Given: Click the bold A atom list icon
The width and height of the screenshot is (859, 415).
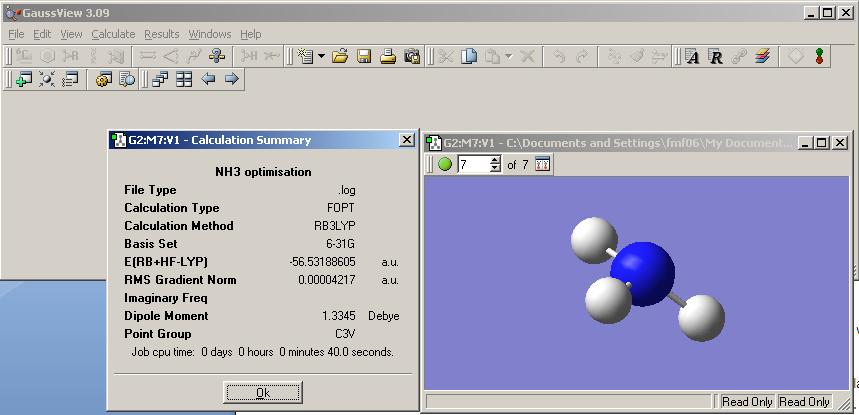Looking at the screenshot, I should (692, 57).
